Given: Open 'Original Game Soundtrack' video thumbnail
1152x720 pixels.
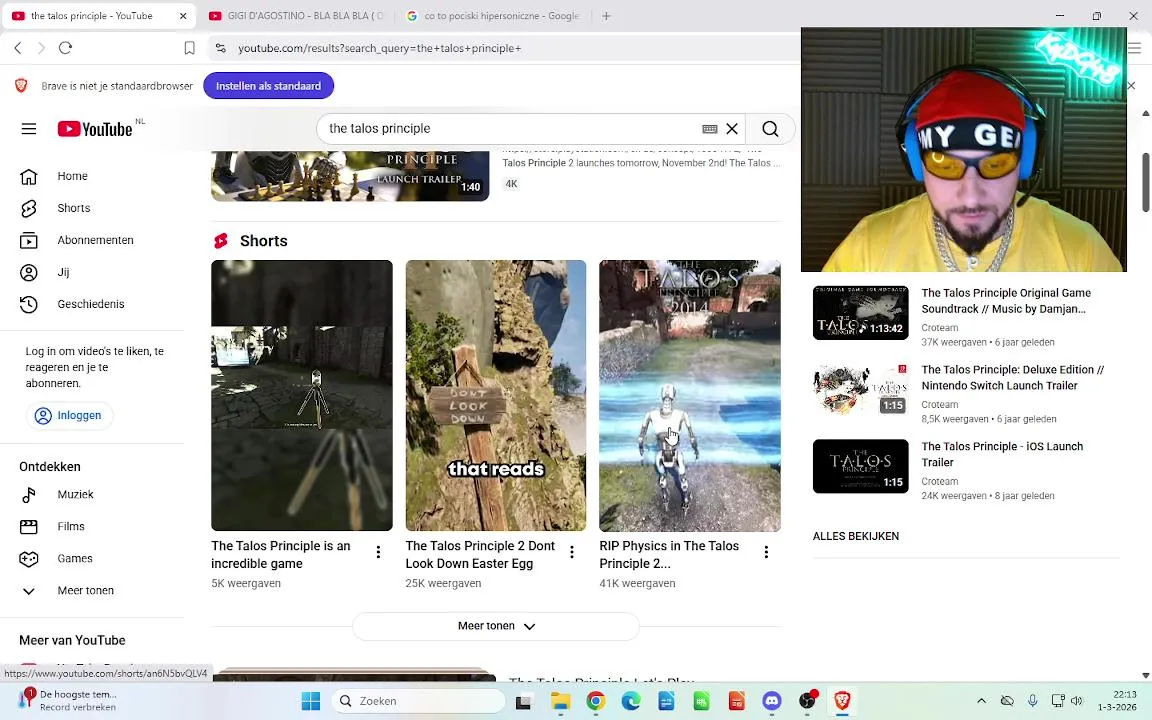Looking at the screenshot, I should (x=860, y=313).
